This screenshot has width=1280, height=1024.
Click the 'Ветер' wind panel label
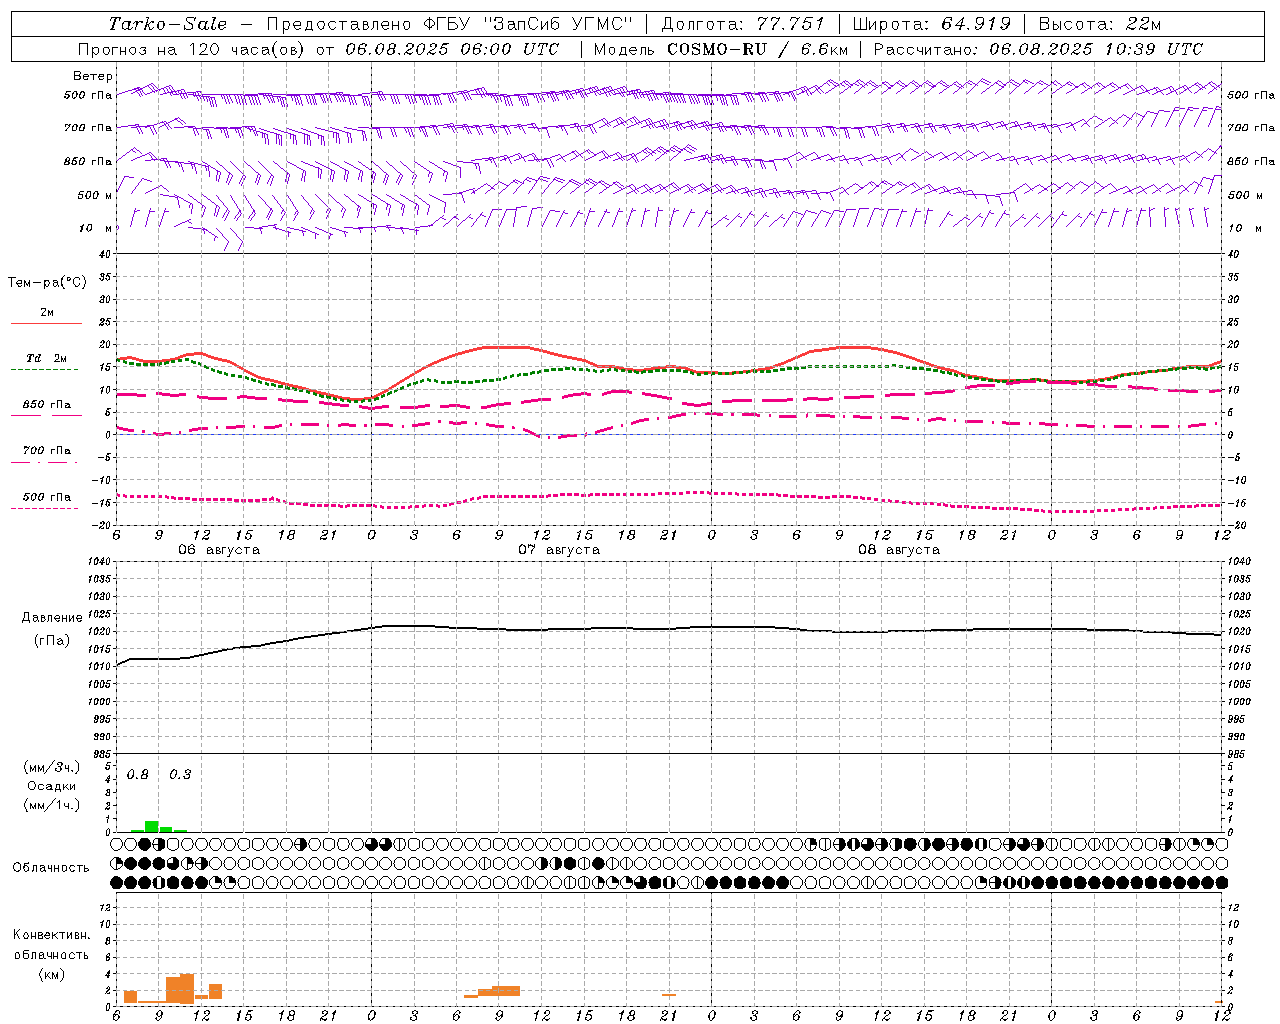[93, 76]
